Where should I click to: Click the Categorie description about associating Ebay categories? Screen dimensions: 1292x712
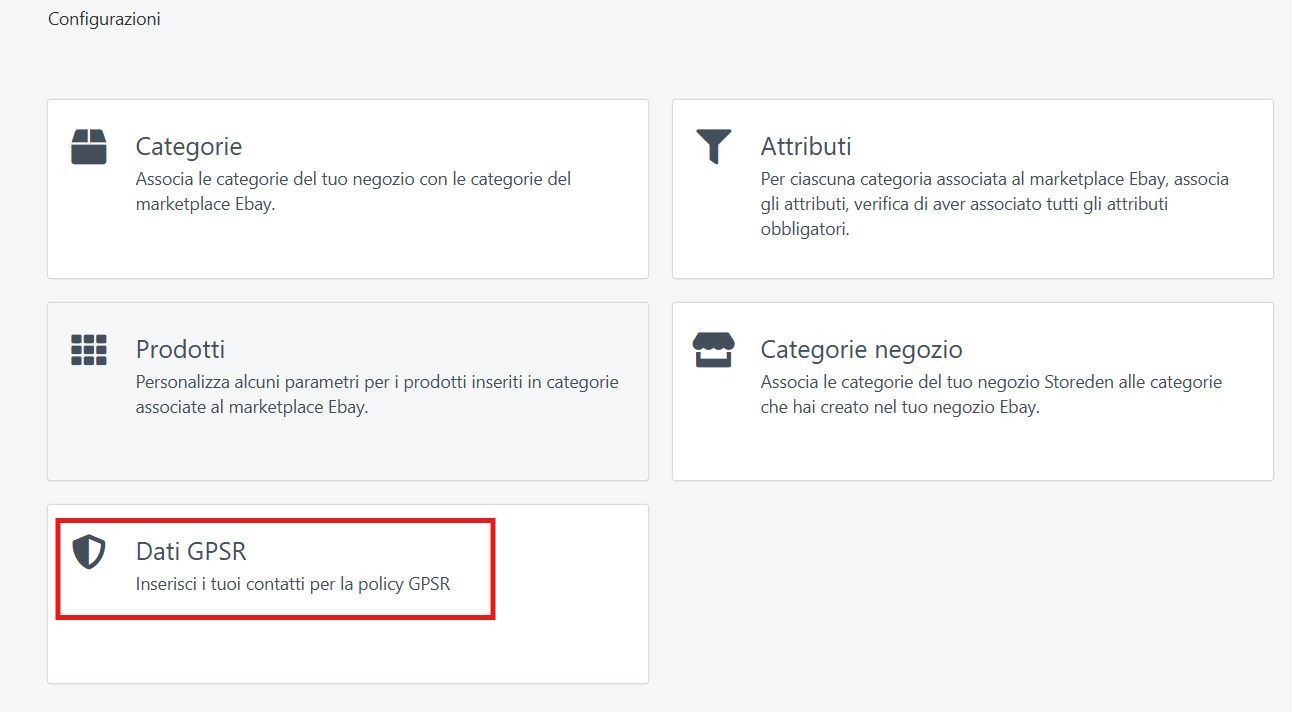[353, 191]
